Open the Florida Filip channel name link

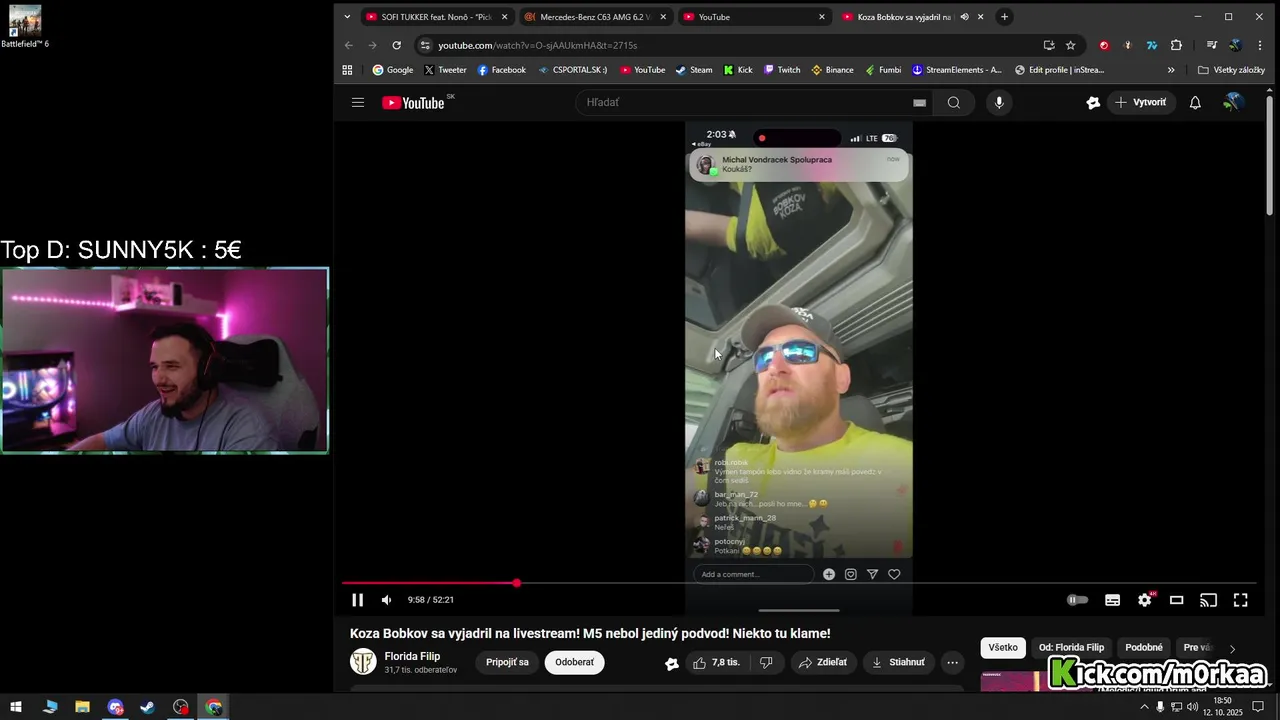[412, 656]
